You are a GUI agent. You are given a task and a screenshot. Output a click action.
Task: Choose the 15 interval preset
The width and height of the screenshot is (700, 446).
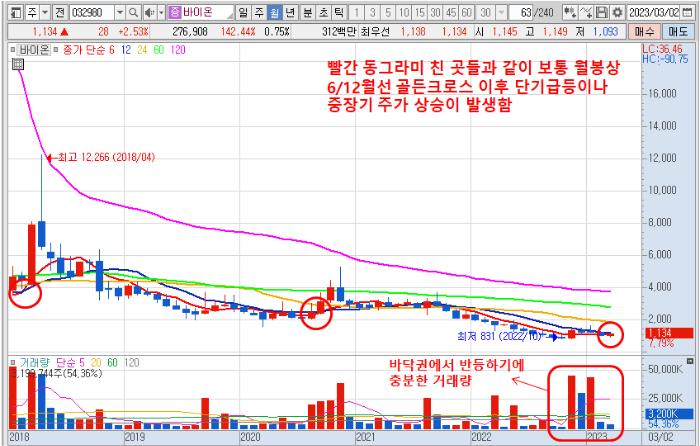click(x=420, y=13)
